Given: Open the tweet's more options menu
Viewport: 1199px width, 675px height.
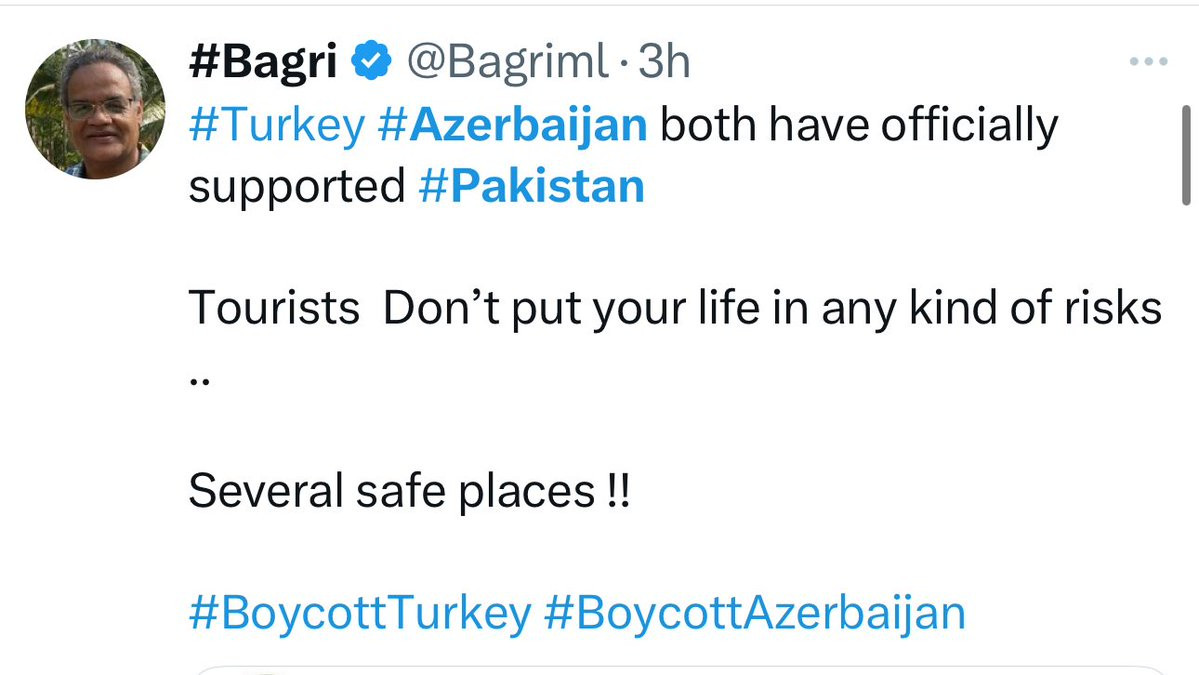Looking at the screenshot, I should tap(1148, 62).
